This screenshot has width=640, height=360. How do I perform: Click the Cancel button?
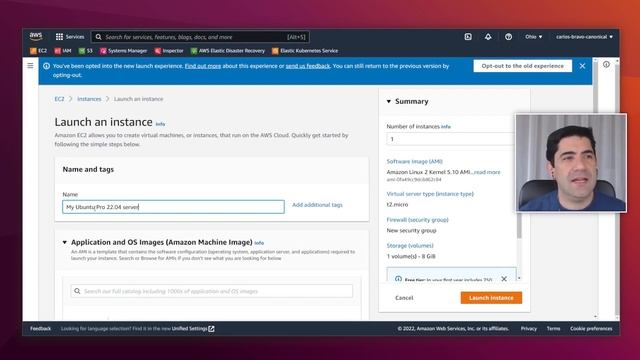coord(404,298)
